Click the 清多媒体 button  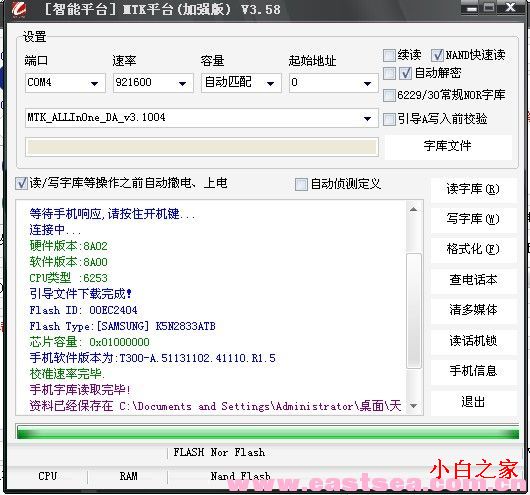(x=473, y=310)
